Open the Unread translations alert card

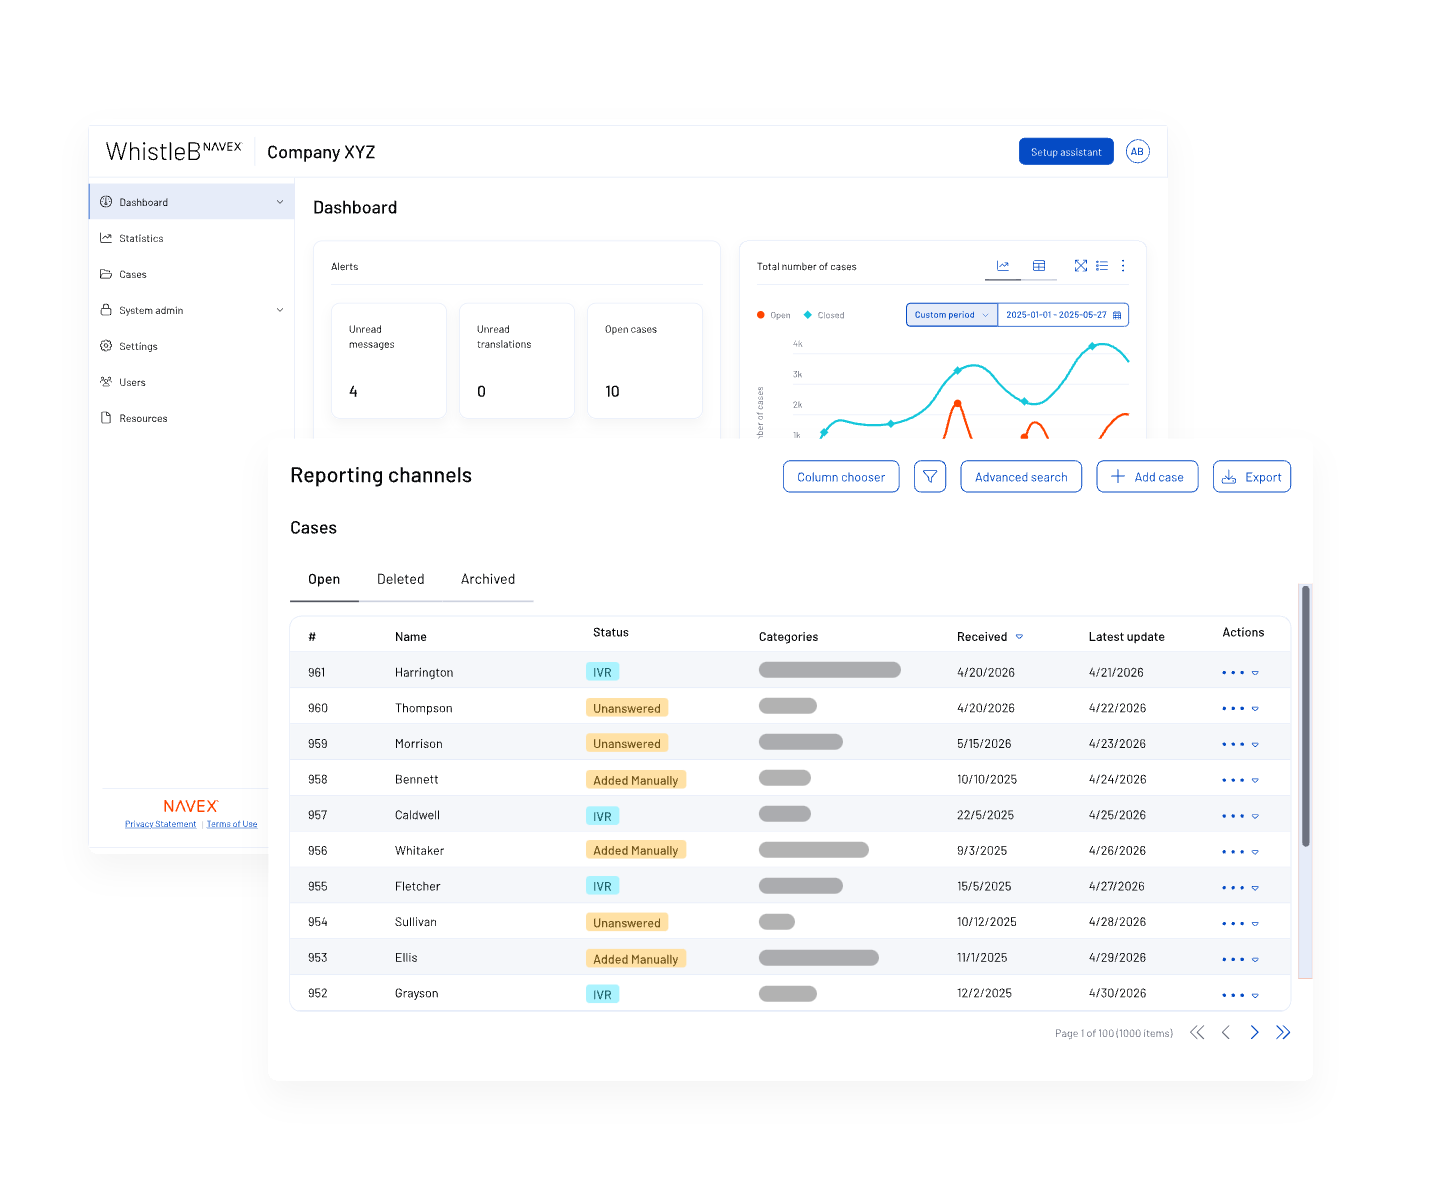[517, 361]
